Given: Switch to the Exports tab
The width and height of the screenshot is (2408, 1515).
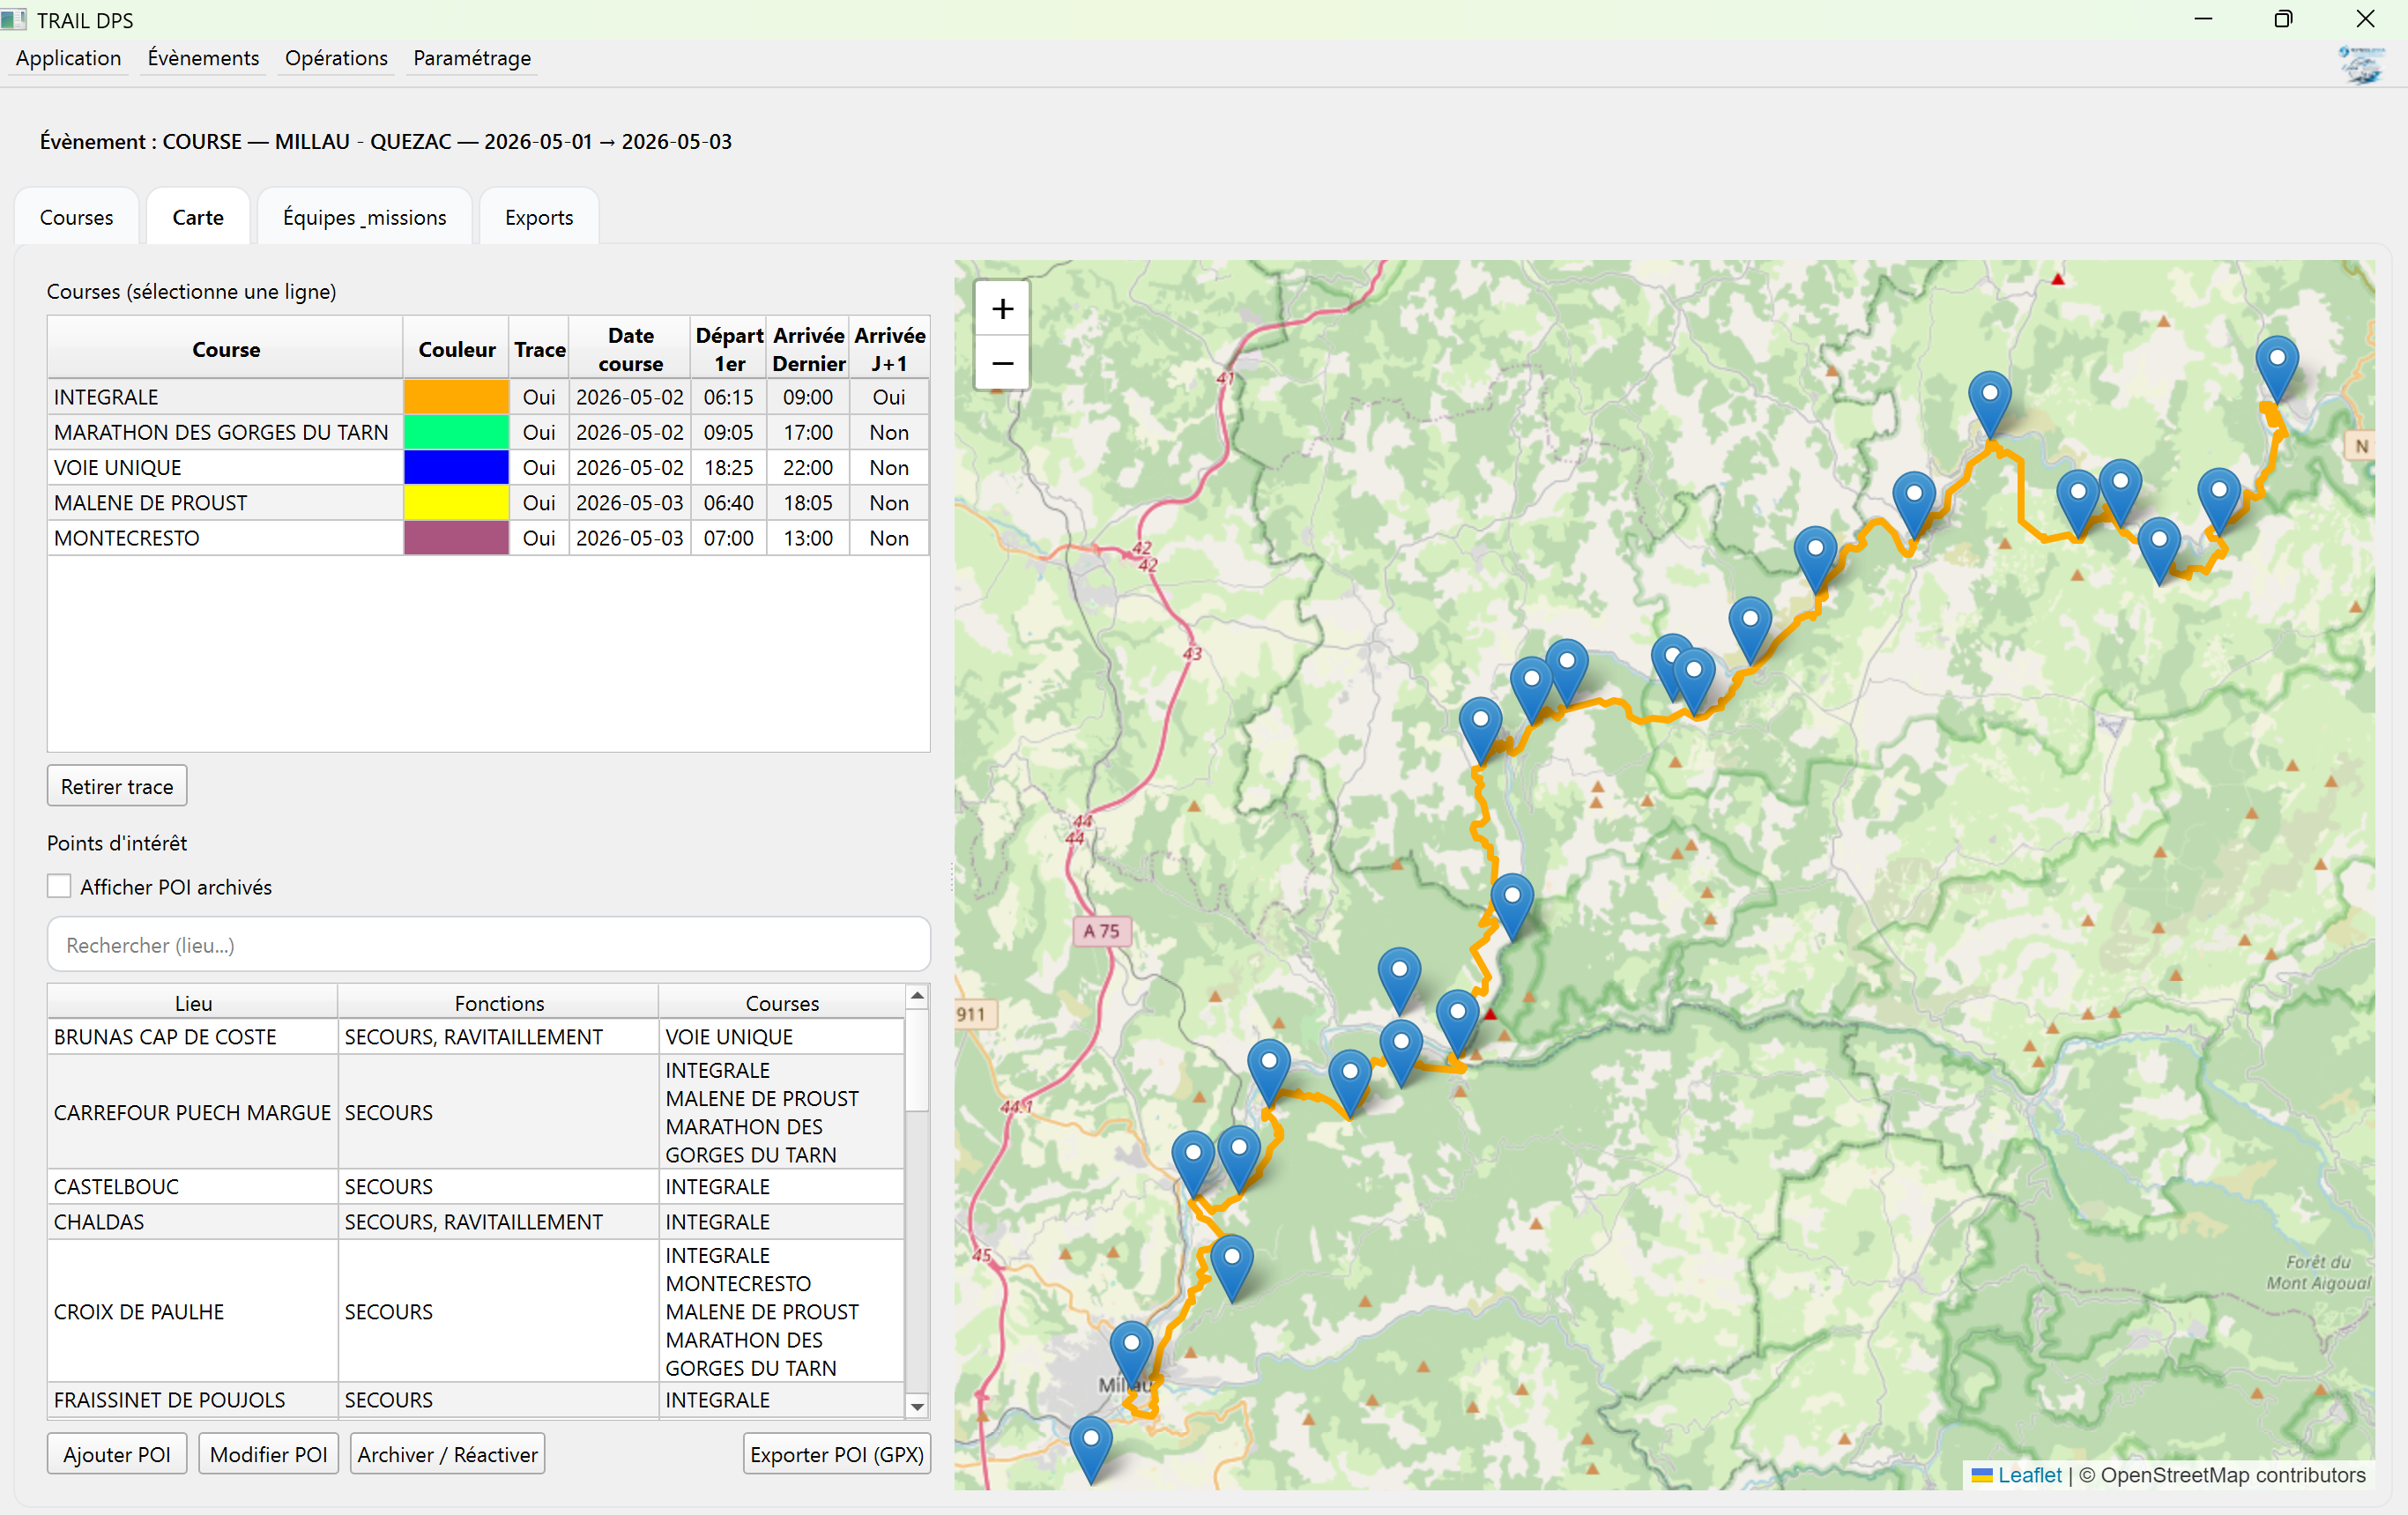Looking at the screenshot, I should (x=538, y=217).
